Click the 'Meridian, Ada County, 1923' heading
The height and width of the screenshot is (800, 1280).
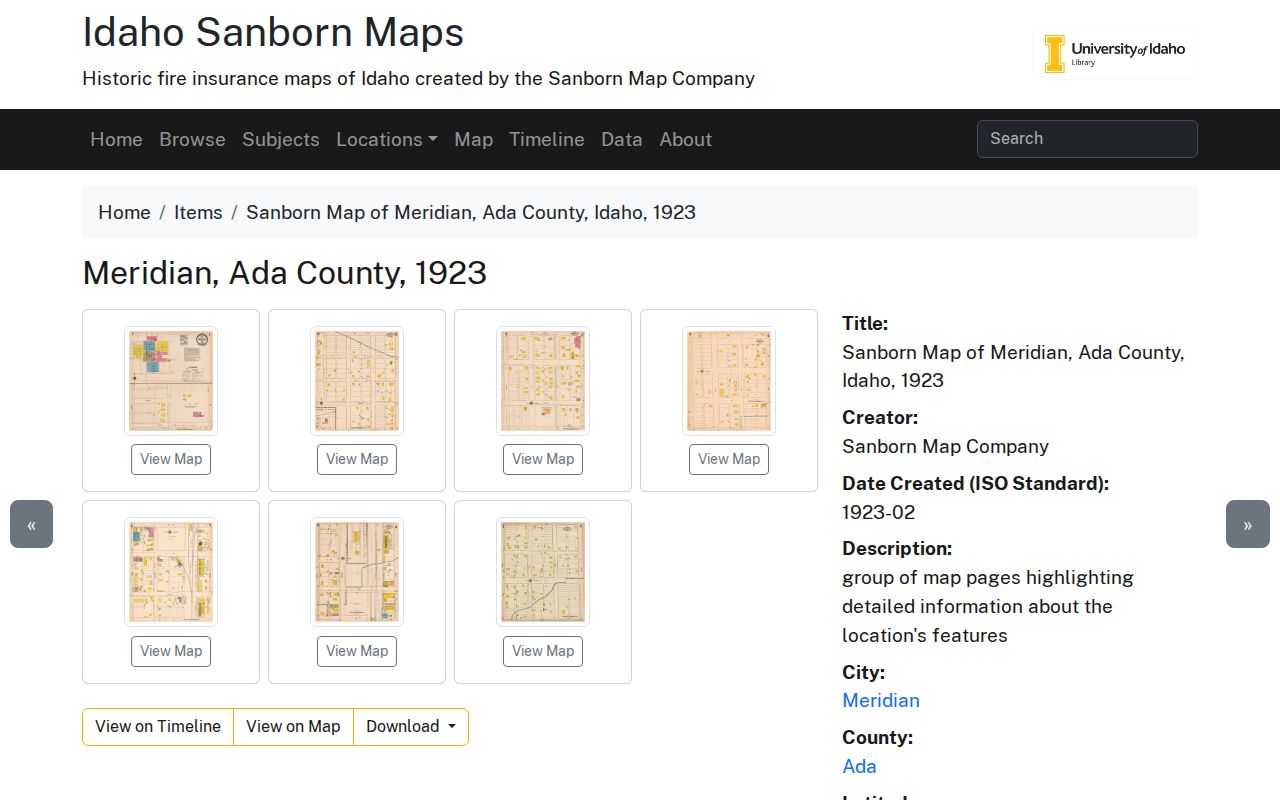coord(284,273)
